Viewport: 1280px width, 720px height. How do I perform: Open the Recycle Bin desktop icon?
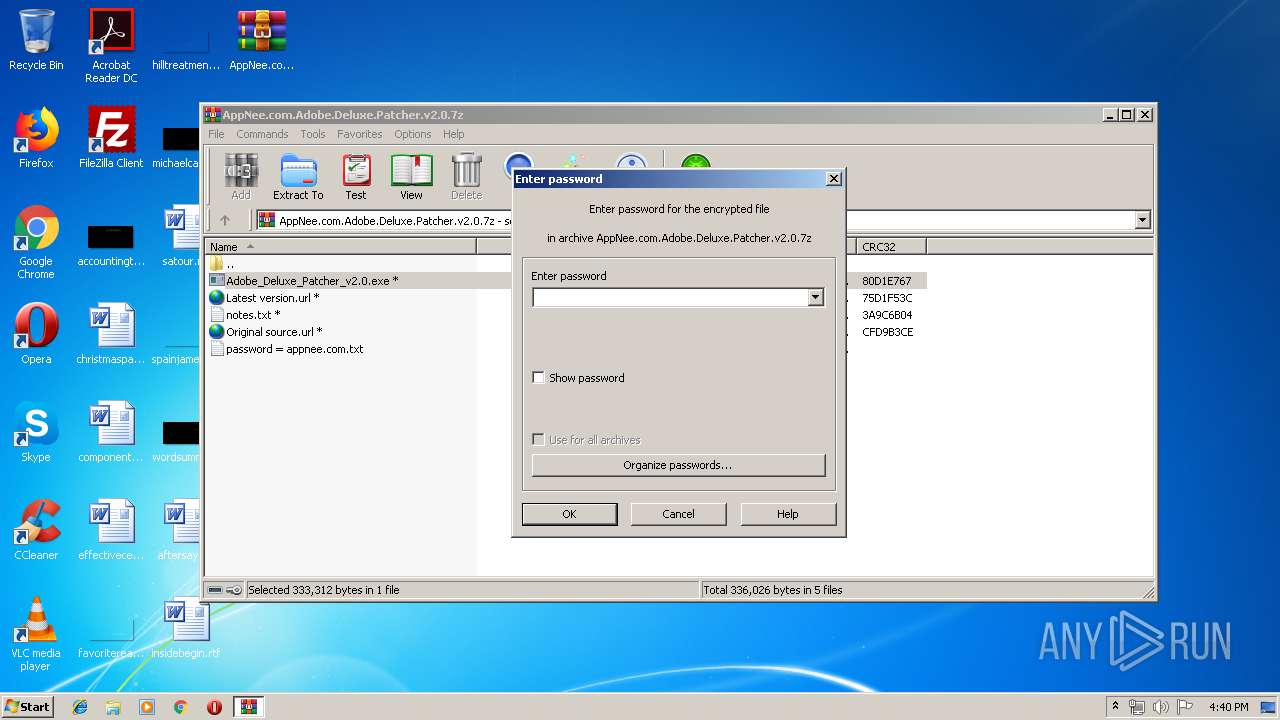36,40
